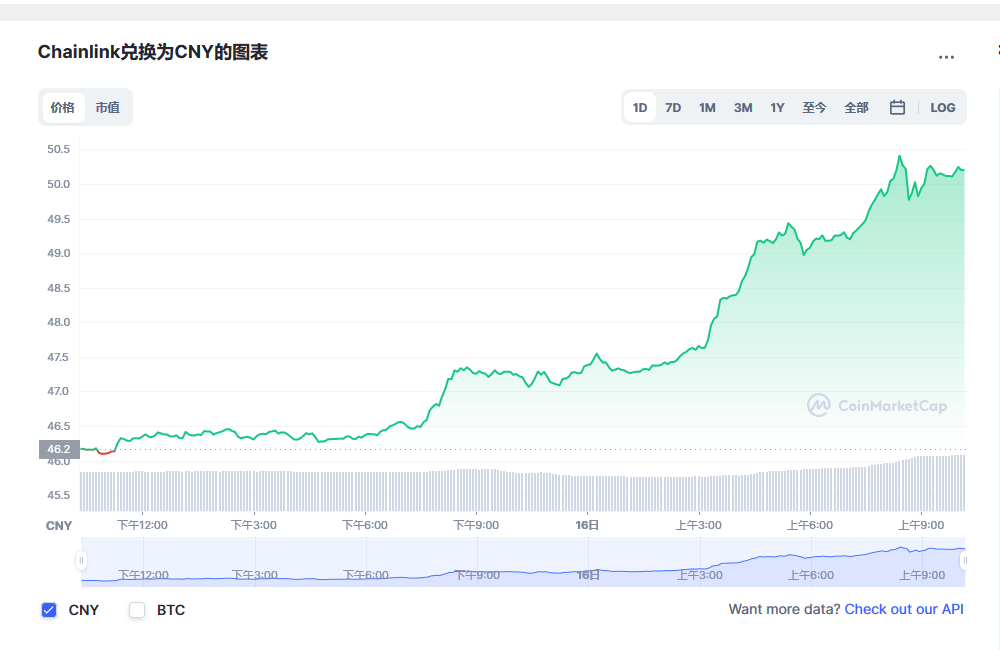The width and height of the screenshot is (1000, 650).
Task: Enable the BTC checkbox
Action: (x=137, y=610)
